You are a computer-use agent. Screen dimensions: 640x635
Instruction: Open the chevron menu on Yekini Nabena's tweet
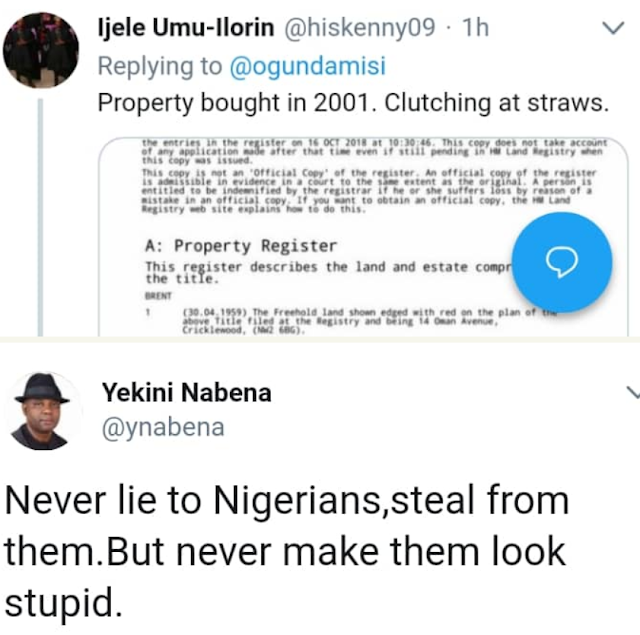point(631,391)
